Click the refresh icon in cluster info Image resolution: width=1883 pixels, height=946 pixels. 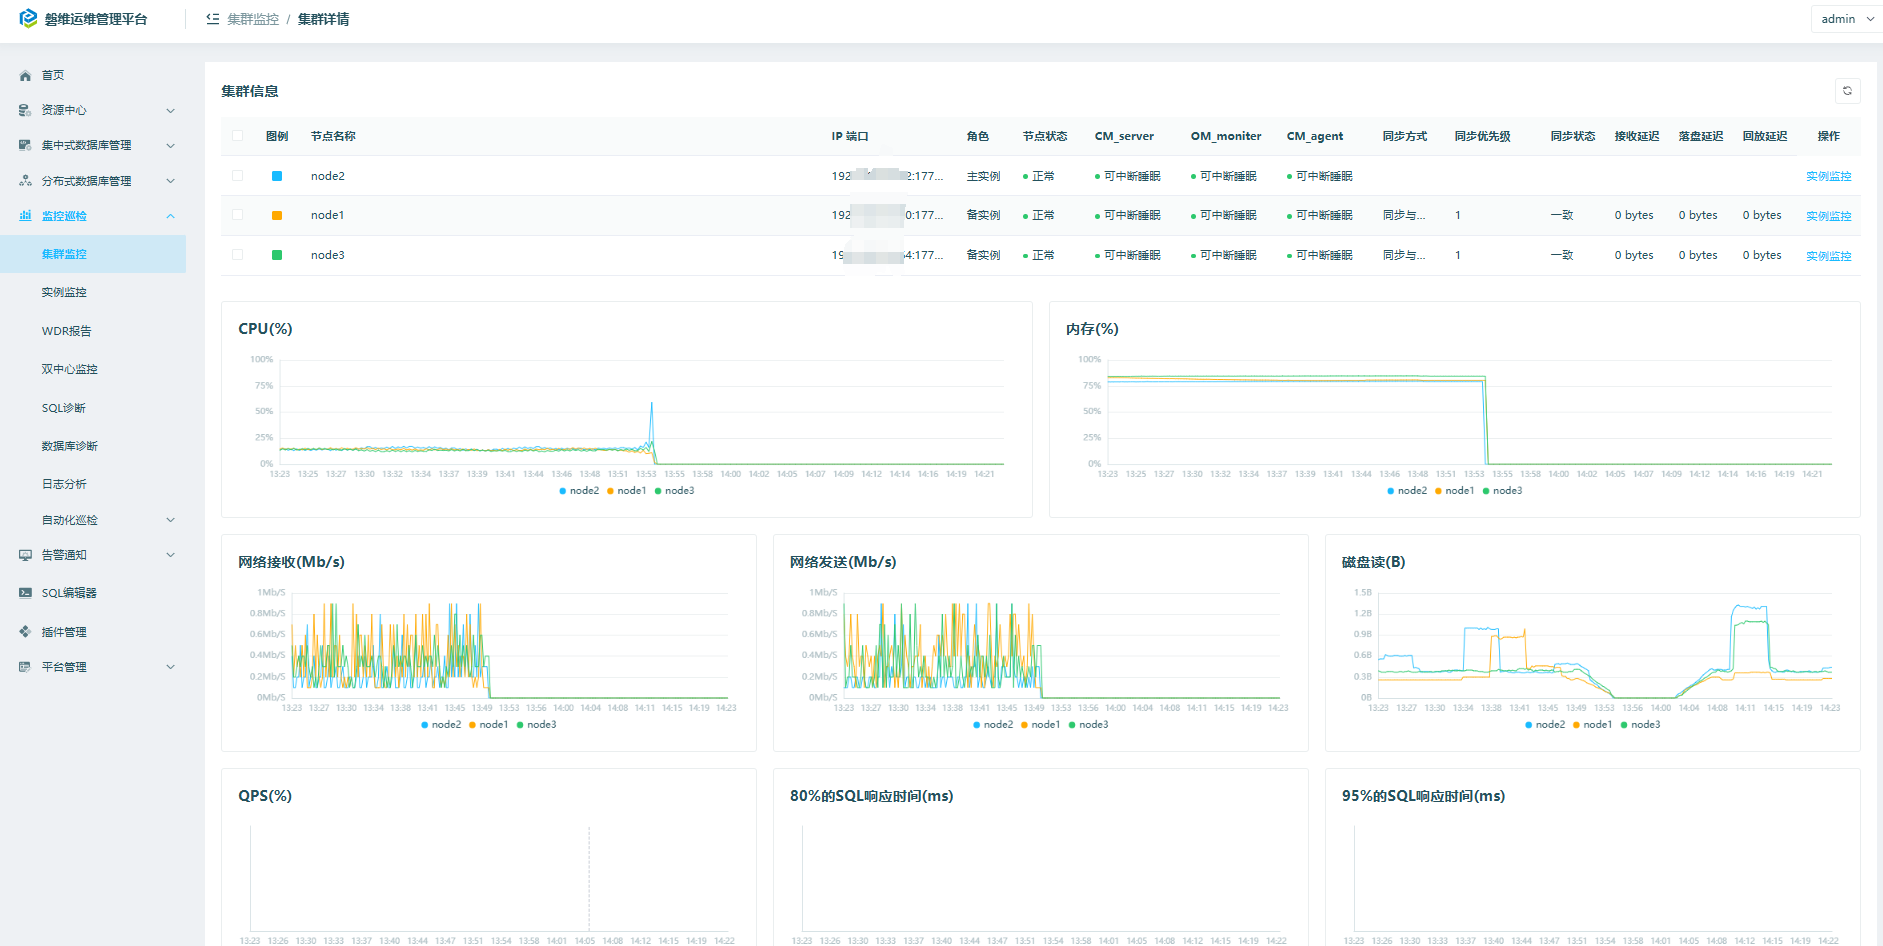[1847, 91]
